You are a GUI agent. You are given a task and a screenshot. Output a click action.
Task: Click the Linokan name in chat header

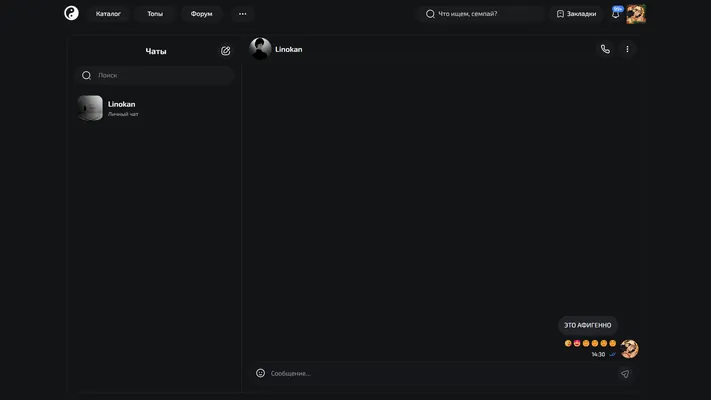[288, 49]
